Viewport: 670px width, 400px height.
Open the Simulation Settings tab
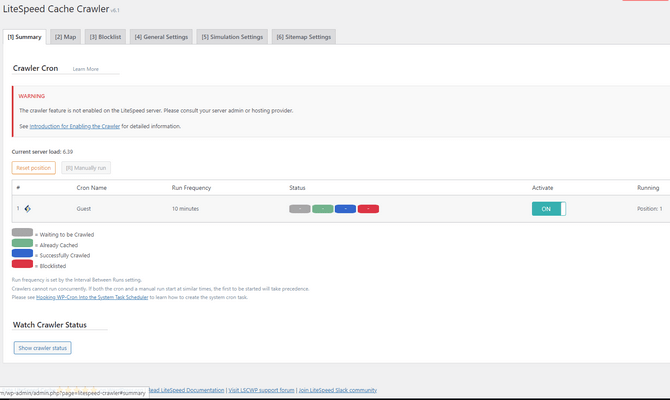tap(232, 37)
